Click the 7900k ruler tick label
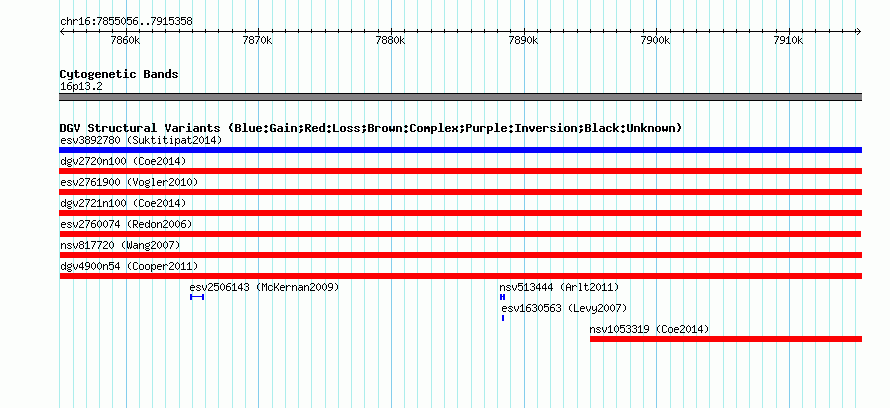Image resolution: width=890 pixels, height=408 pixels. (x=656, y=40)
